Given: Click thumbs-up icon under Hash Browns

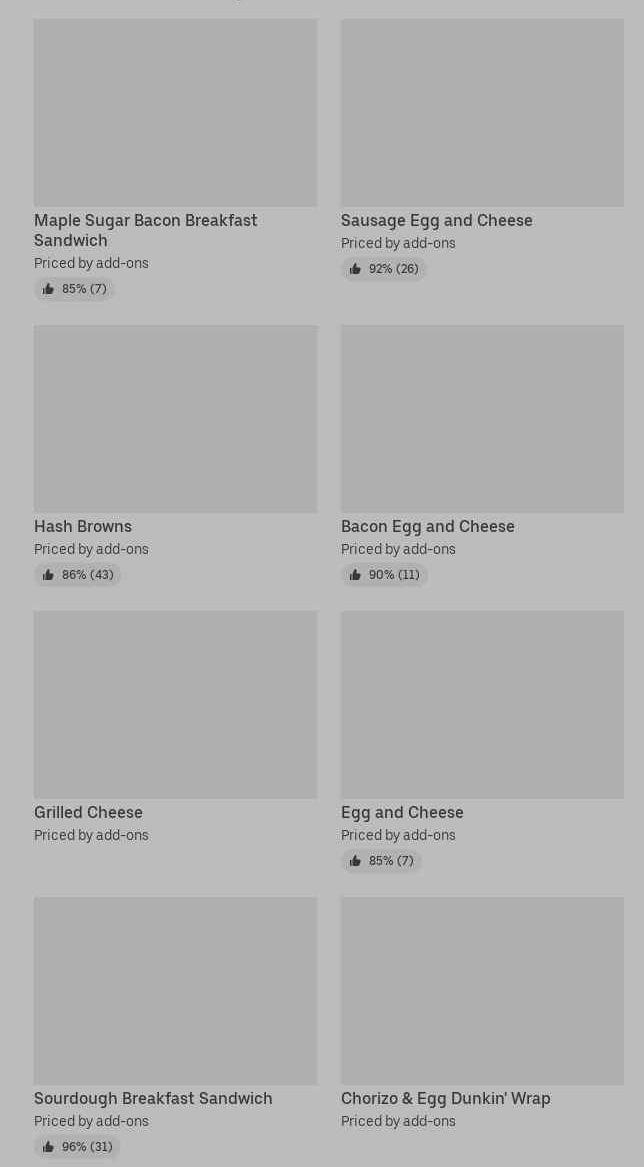Looking at the screenshot, I should (48, 575).
